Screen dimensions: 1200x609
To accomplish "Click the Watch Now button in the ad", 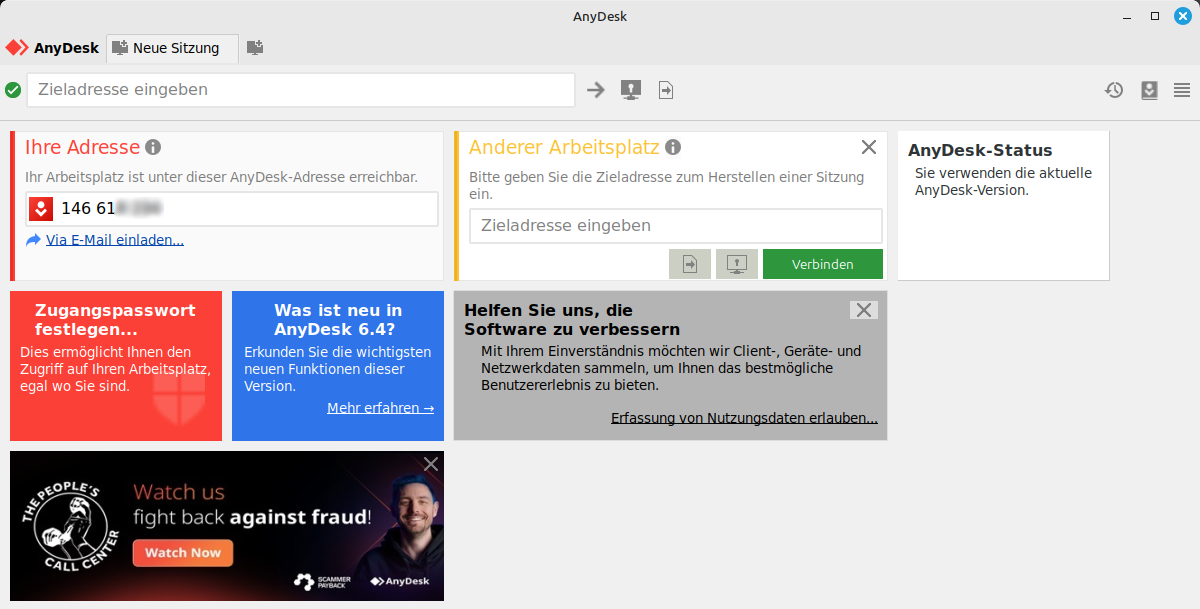I will point(183,553).
